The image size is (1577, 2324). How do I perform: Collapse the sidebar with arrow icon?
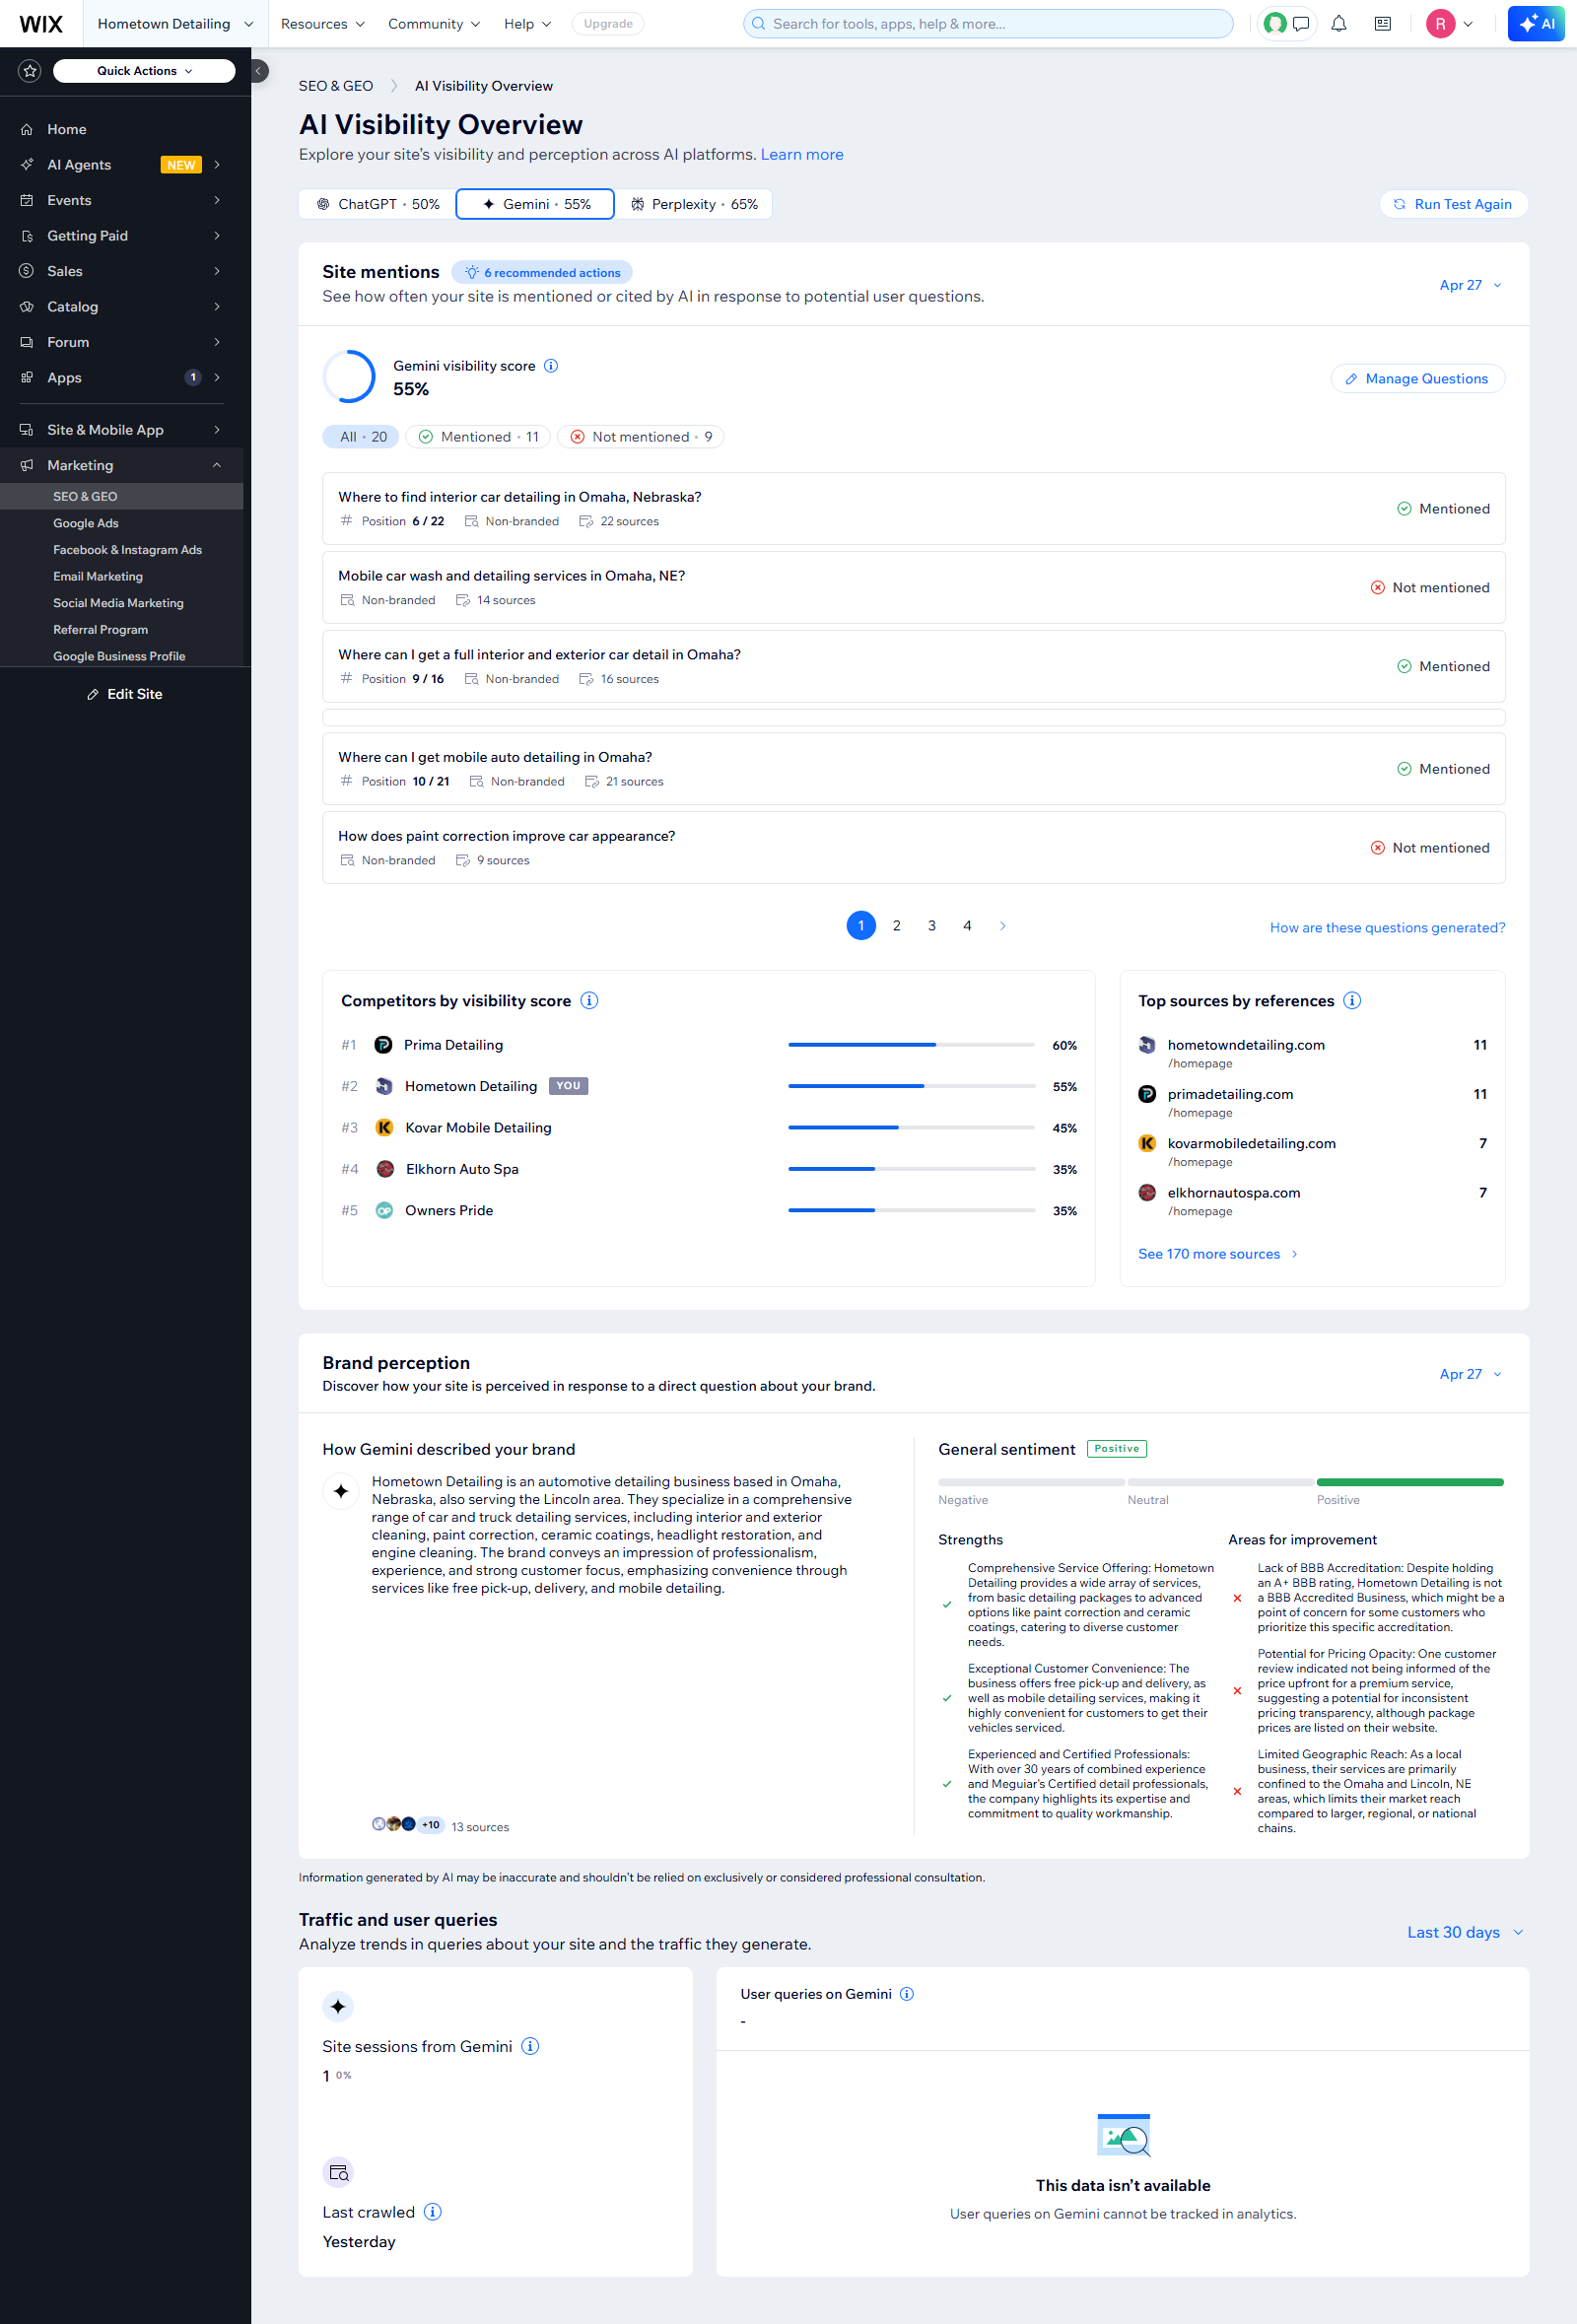258,71
